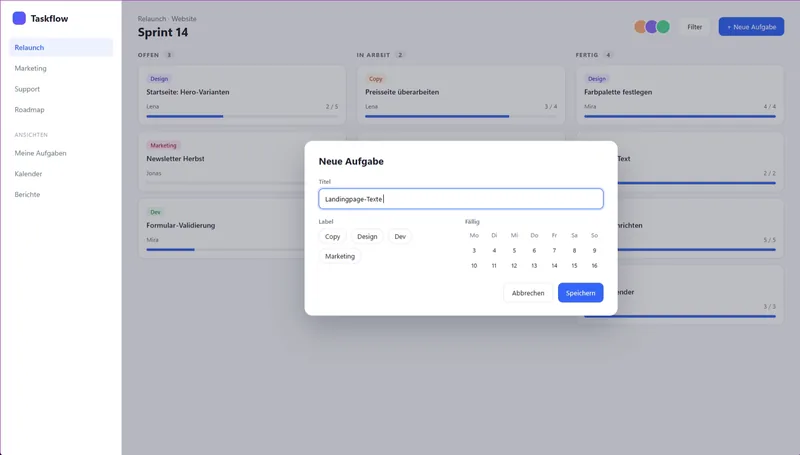Click the Startseite: Hero-Varianten progress bar
This screenshot has height=455, width=800.
[242, 116]
